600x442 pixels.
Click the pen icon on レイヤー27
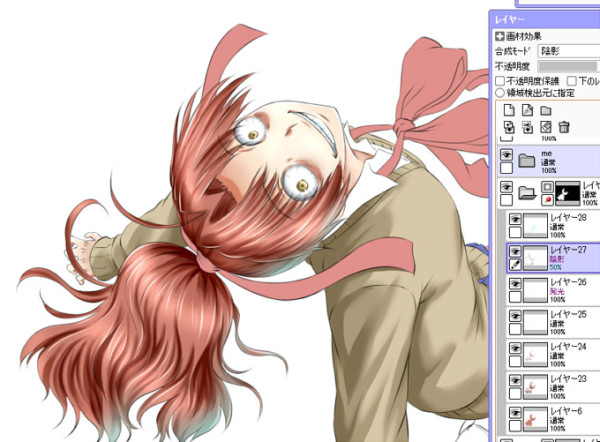[x=515, y=264]
